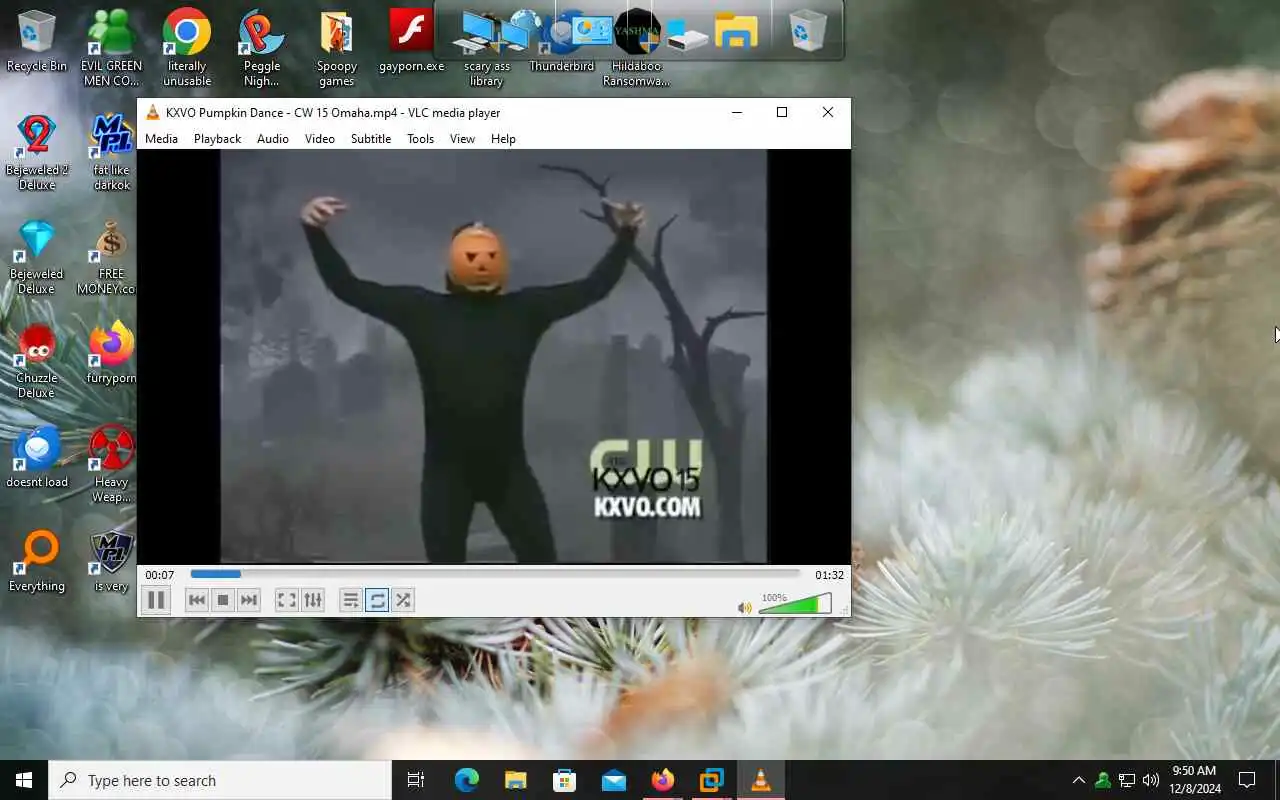Open the Audio menu

click(x=272, y=139)
